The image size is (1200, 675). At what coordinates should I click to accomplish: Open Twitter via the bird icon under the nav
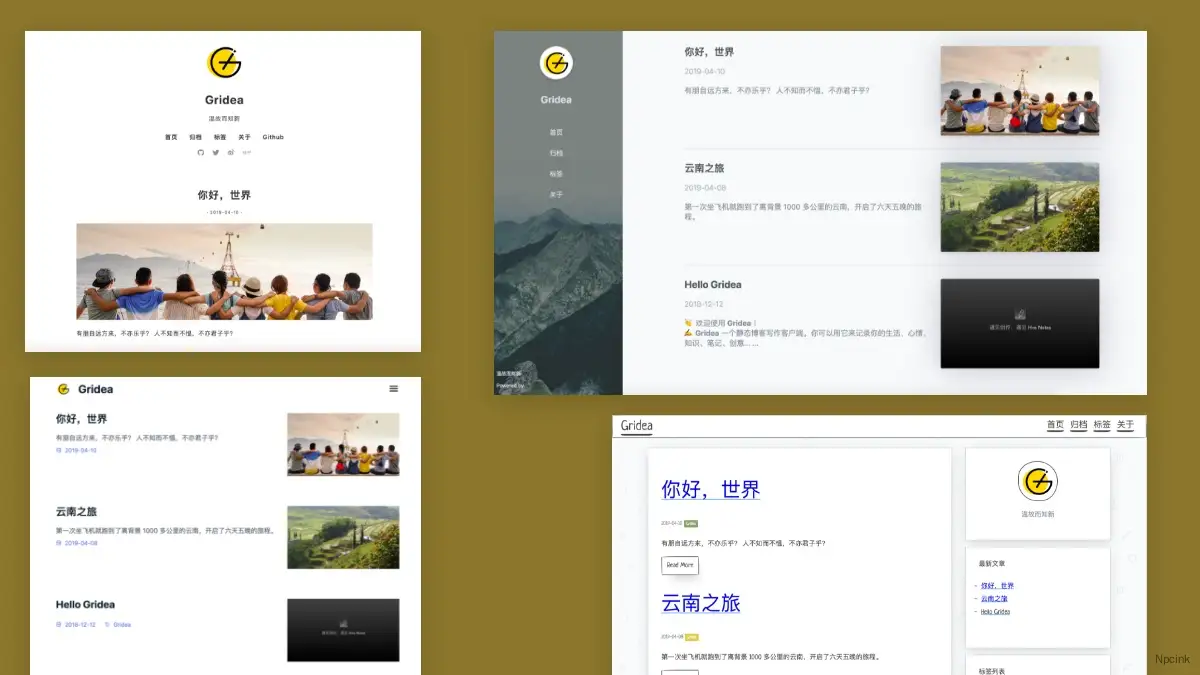coord(216,152)
